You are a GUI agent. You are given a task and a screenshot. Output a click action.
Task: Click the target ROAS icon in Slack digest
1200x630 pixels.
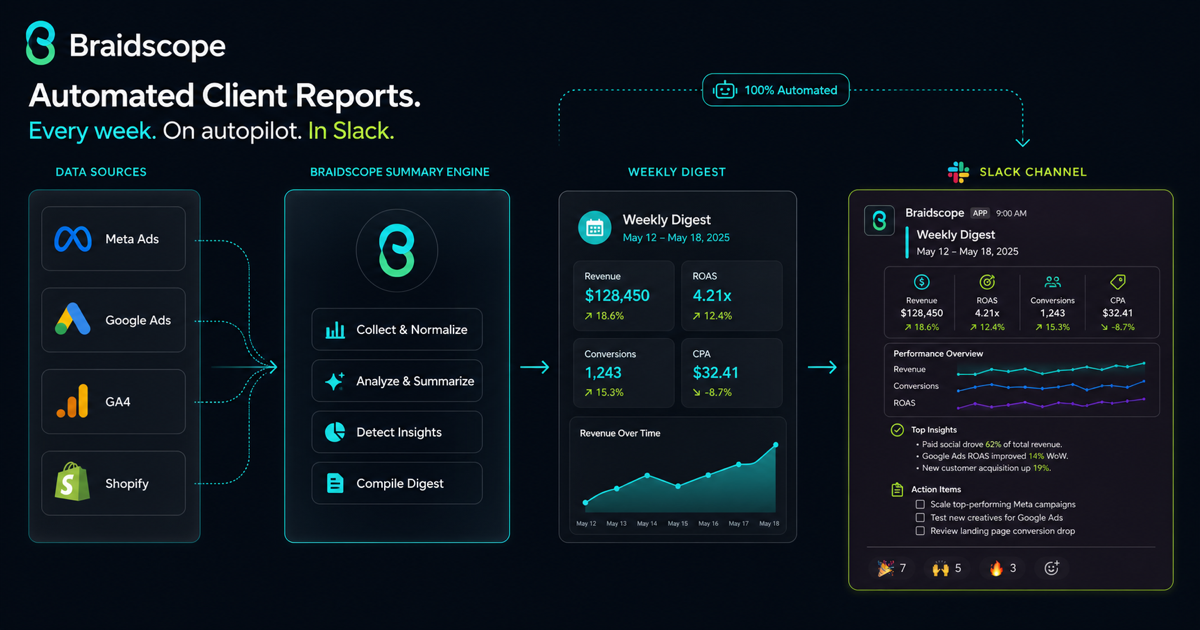point(987,282)
